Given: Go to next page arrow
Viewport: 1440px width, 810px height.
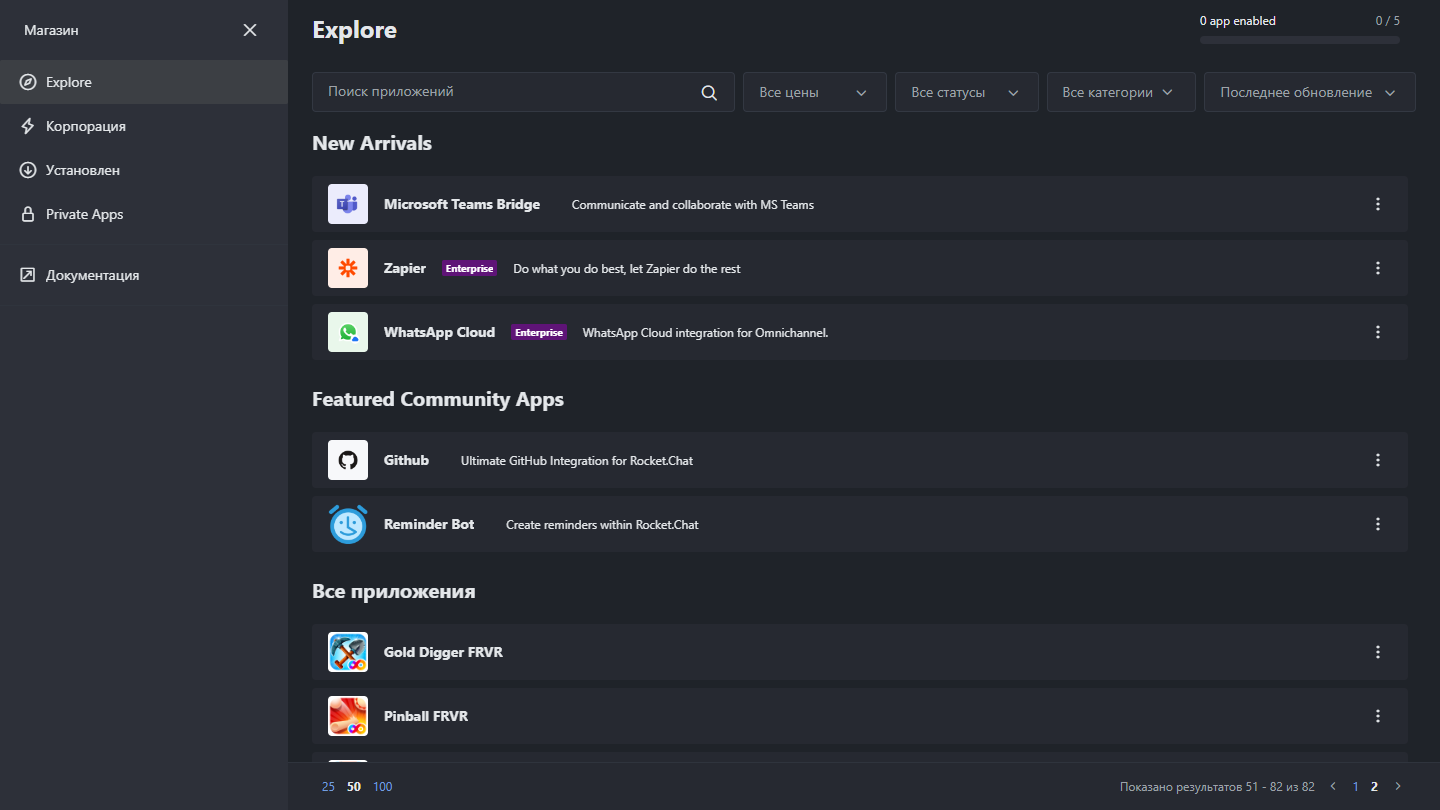Looking at the screenshot, I should 1398,787.
